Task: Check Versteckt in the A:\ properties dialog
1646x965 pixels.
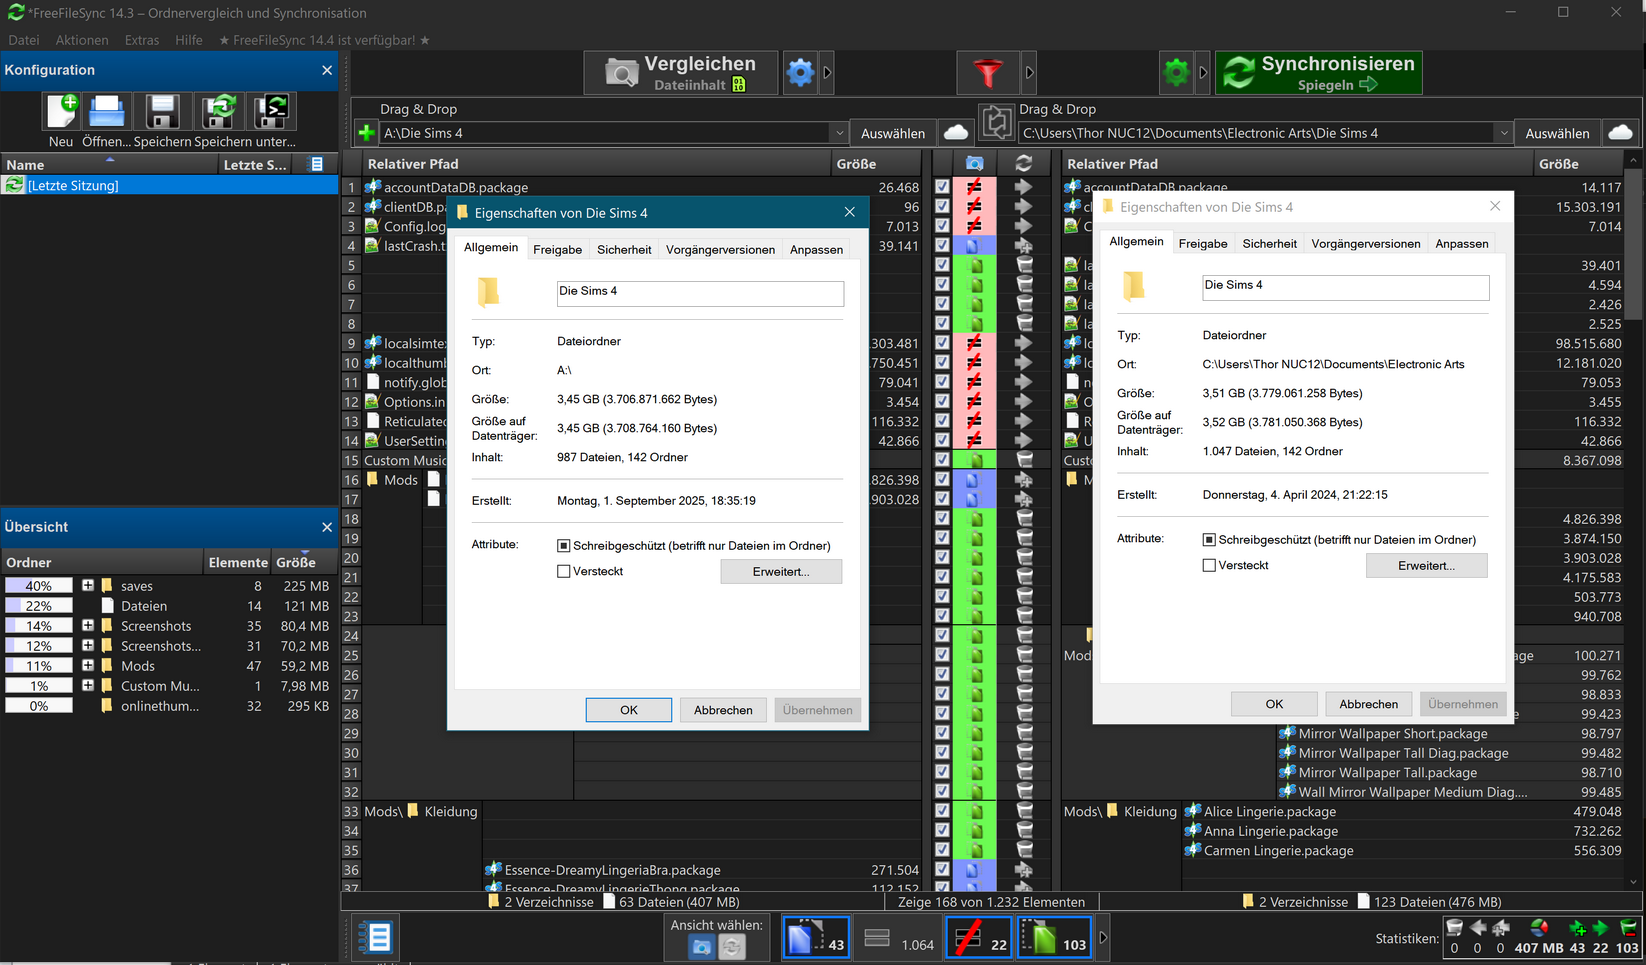Action: click(x=564, y=572)
